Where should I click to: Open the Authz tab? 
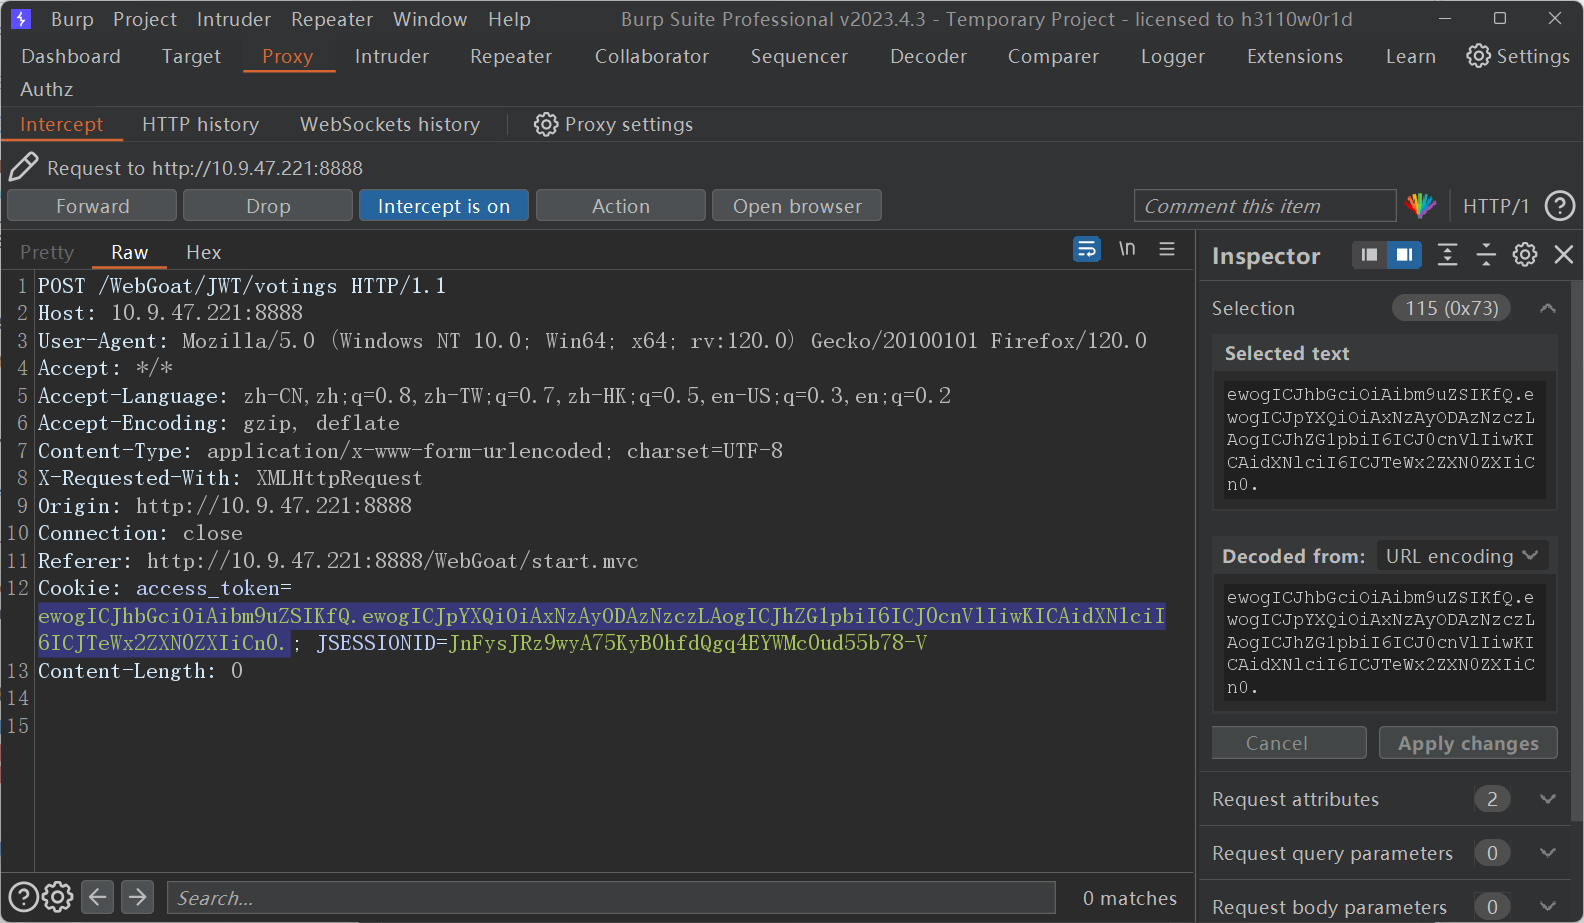47,89
